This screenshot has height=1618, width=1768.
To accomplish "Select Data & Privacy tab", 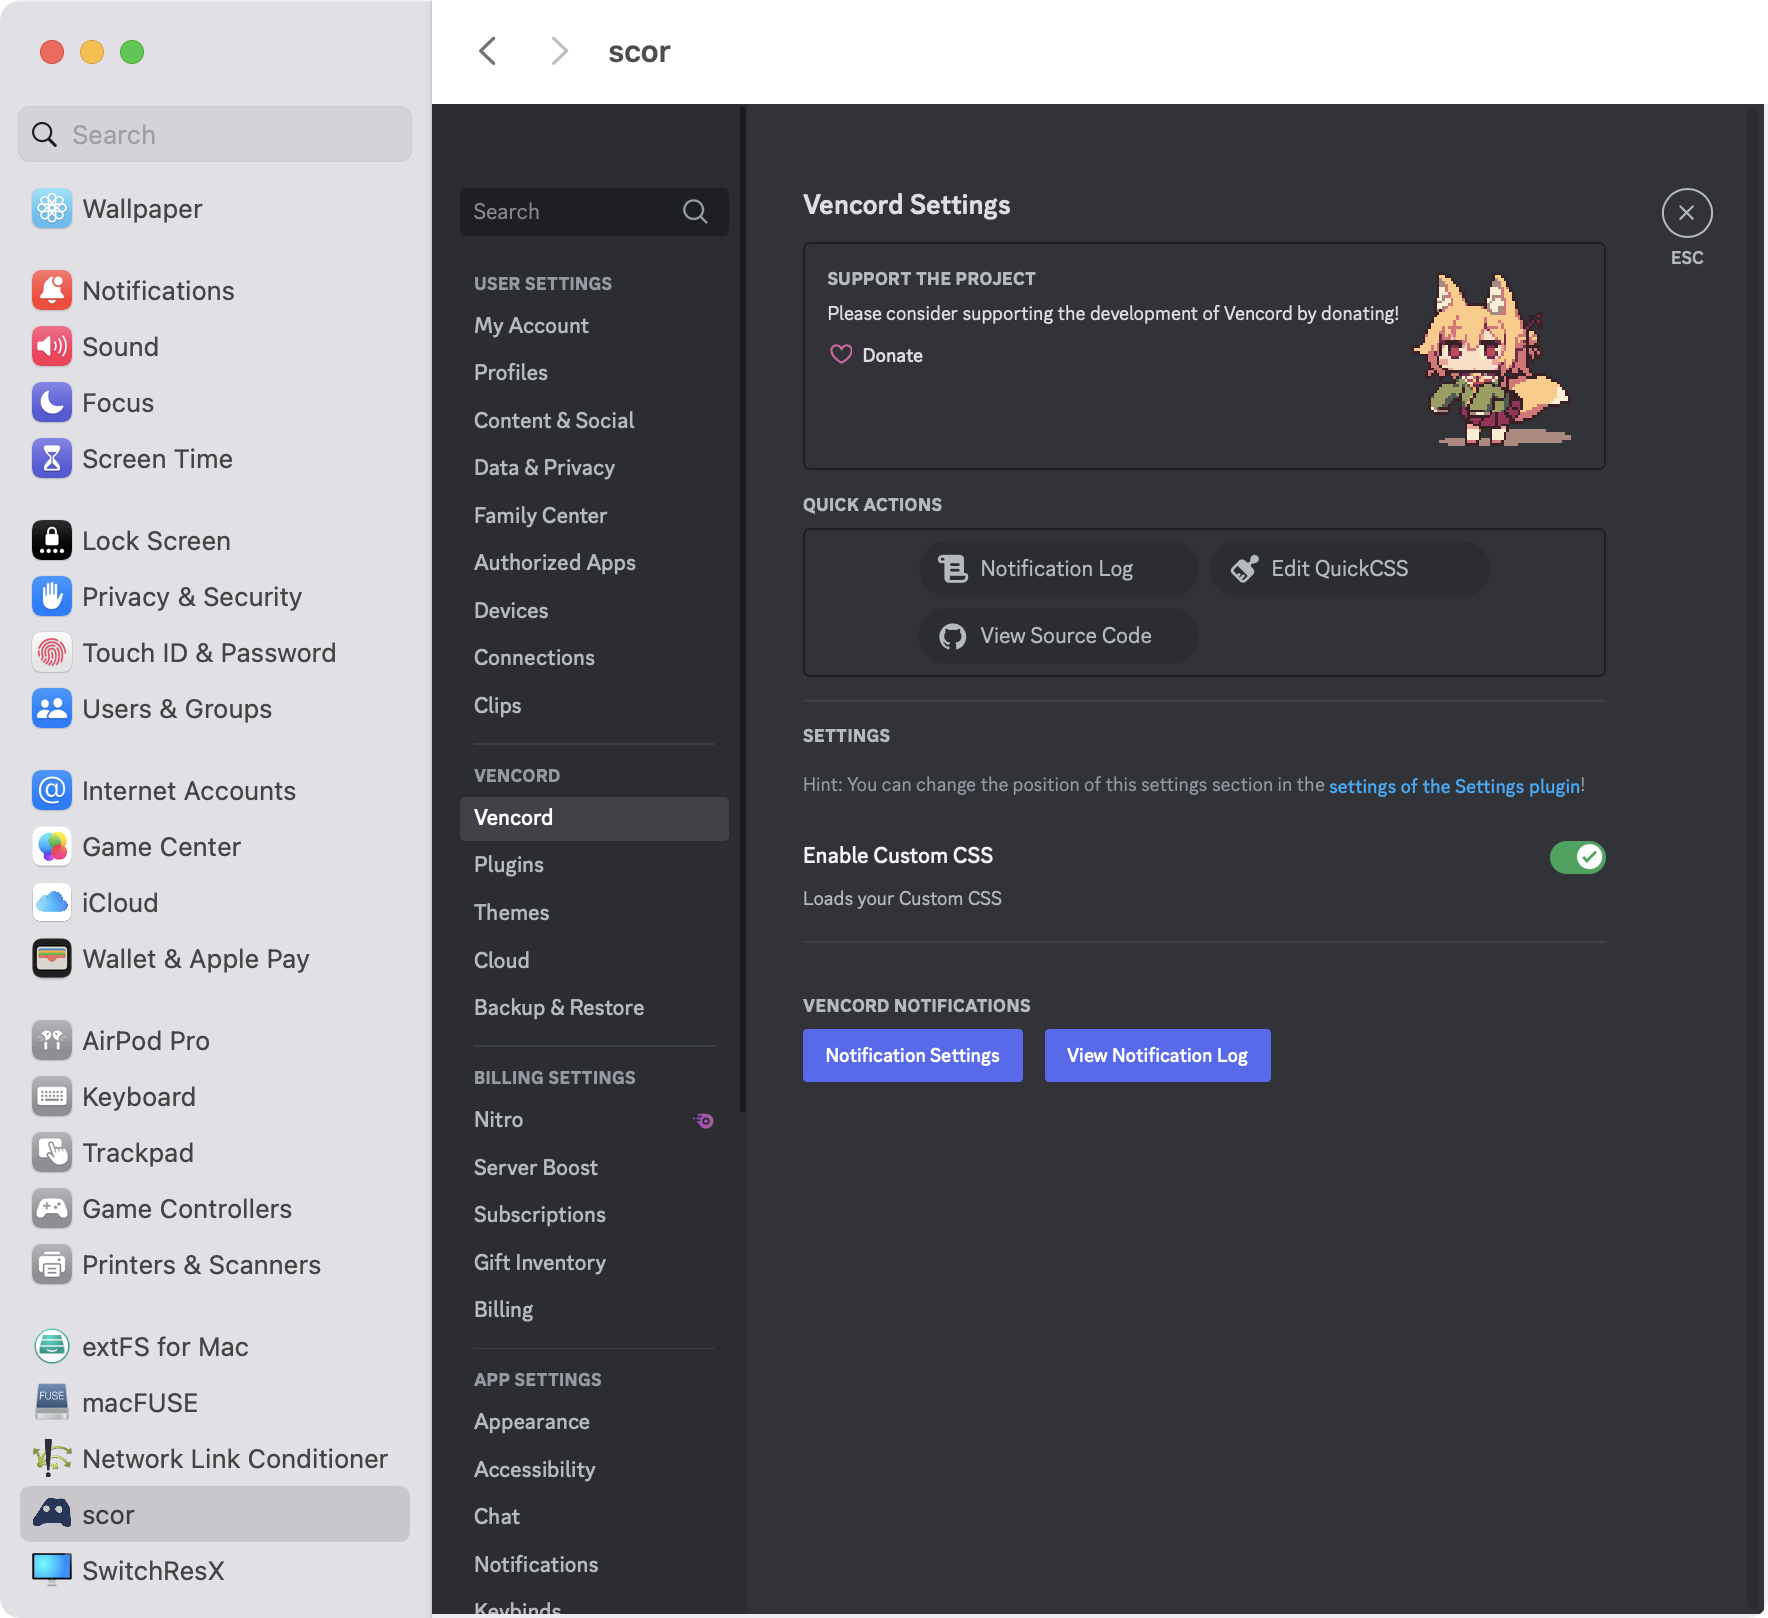I will pyautogui.click(x=594, y=468).
